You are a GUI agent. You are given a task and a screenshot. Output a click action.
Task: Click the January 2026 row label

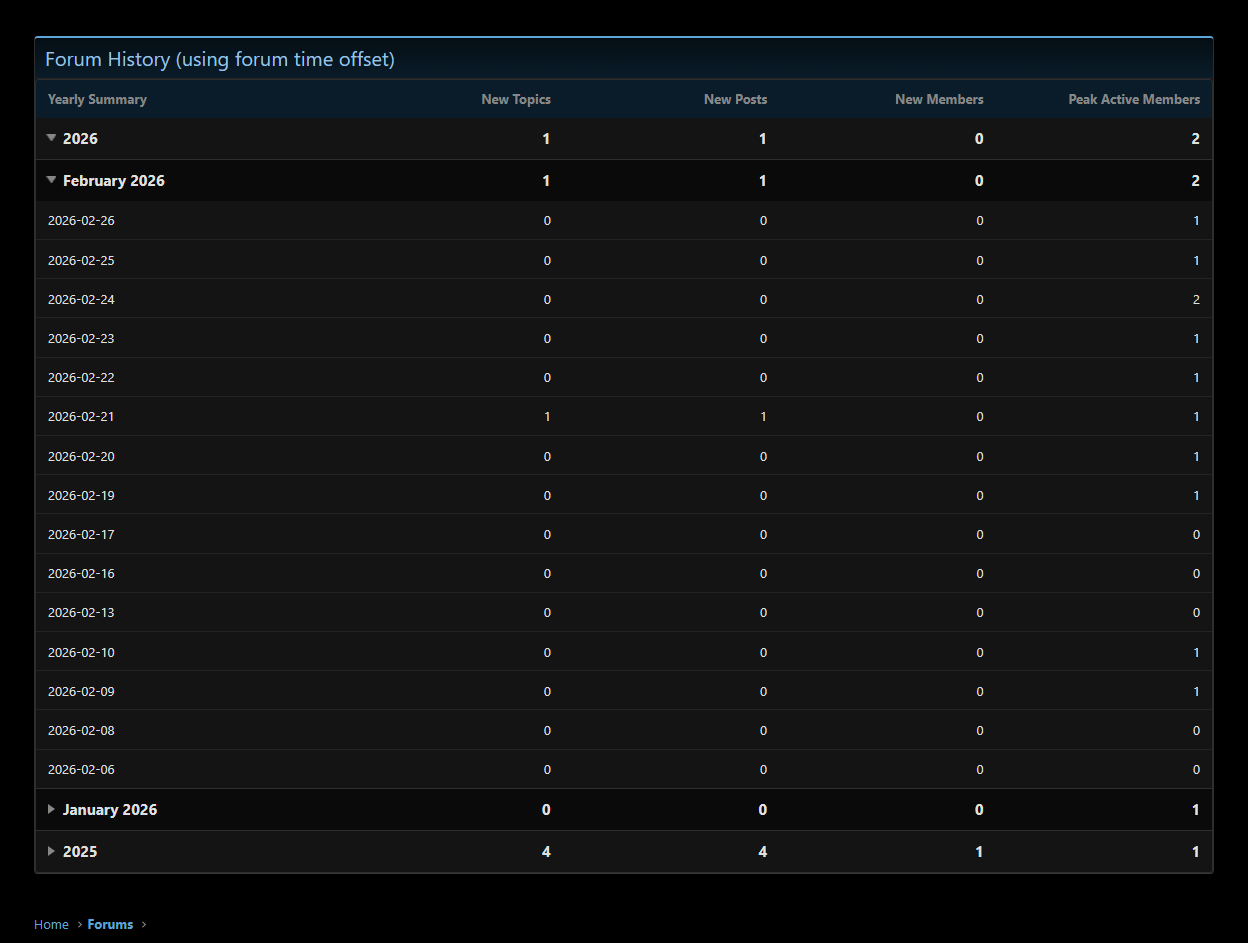110,809
